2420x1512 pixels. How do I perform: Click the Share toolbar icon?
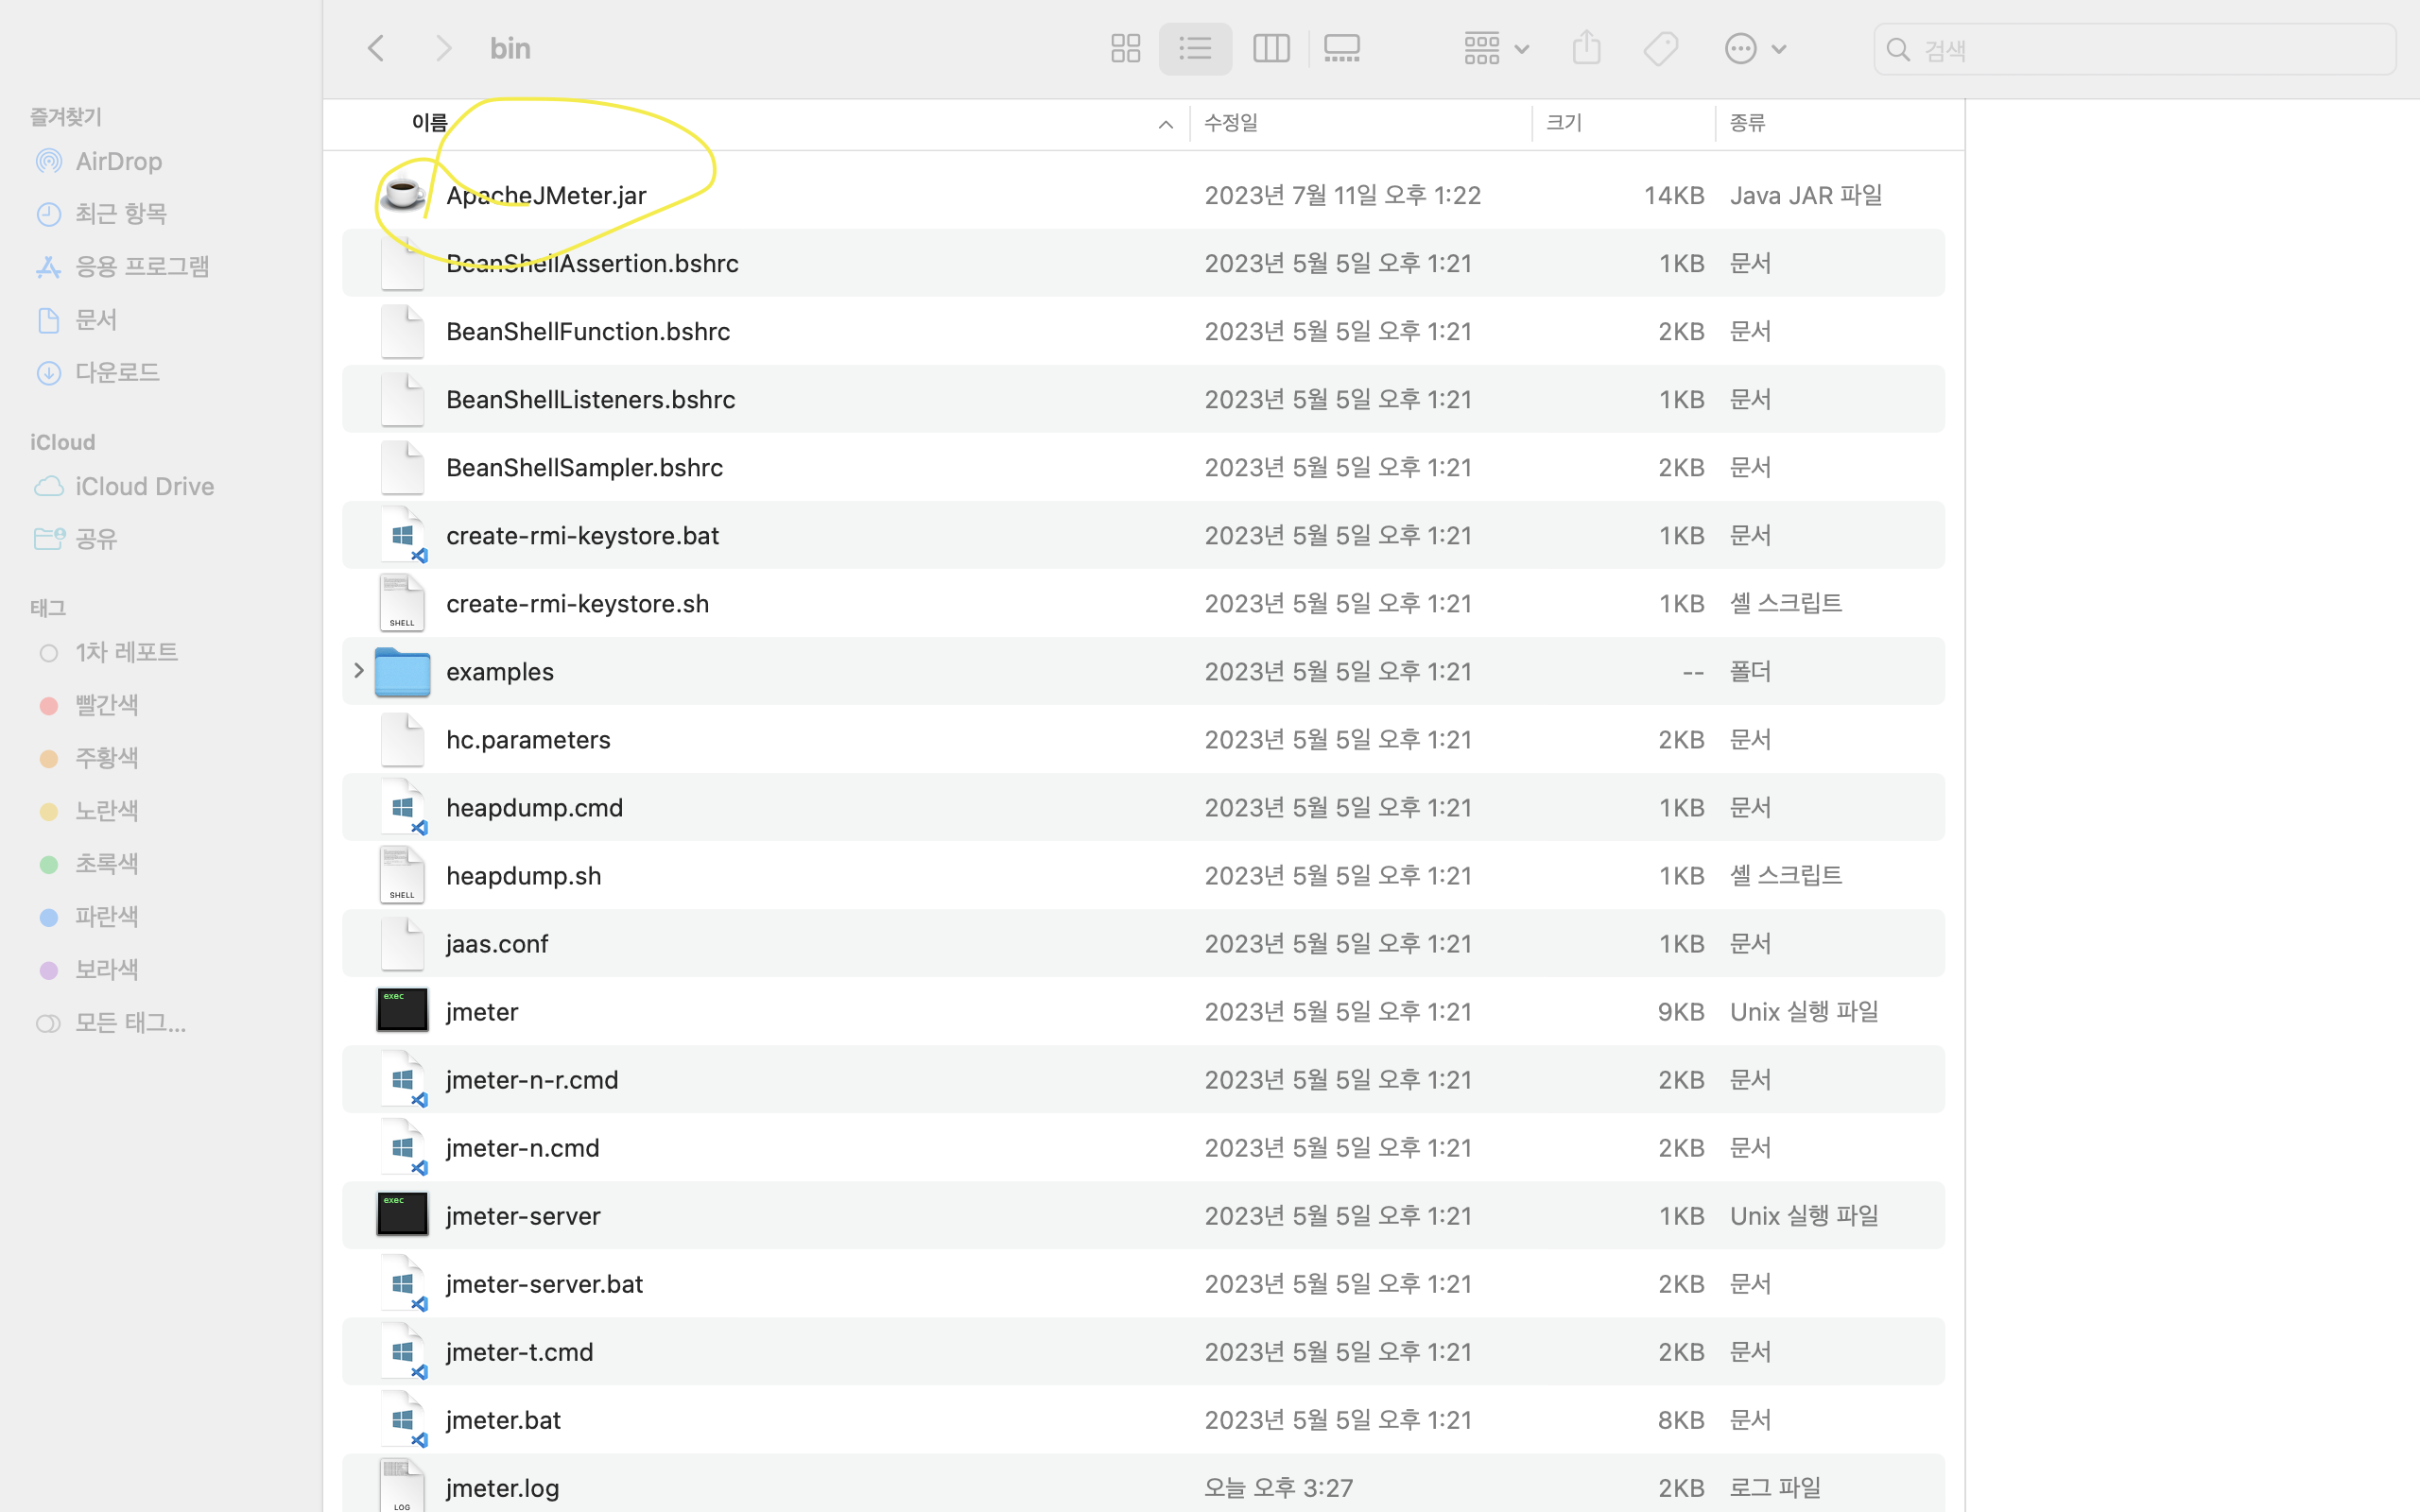coord(1586,48)
